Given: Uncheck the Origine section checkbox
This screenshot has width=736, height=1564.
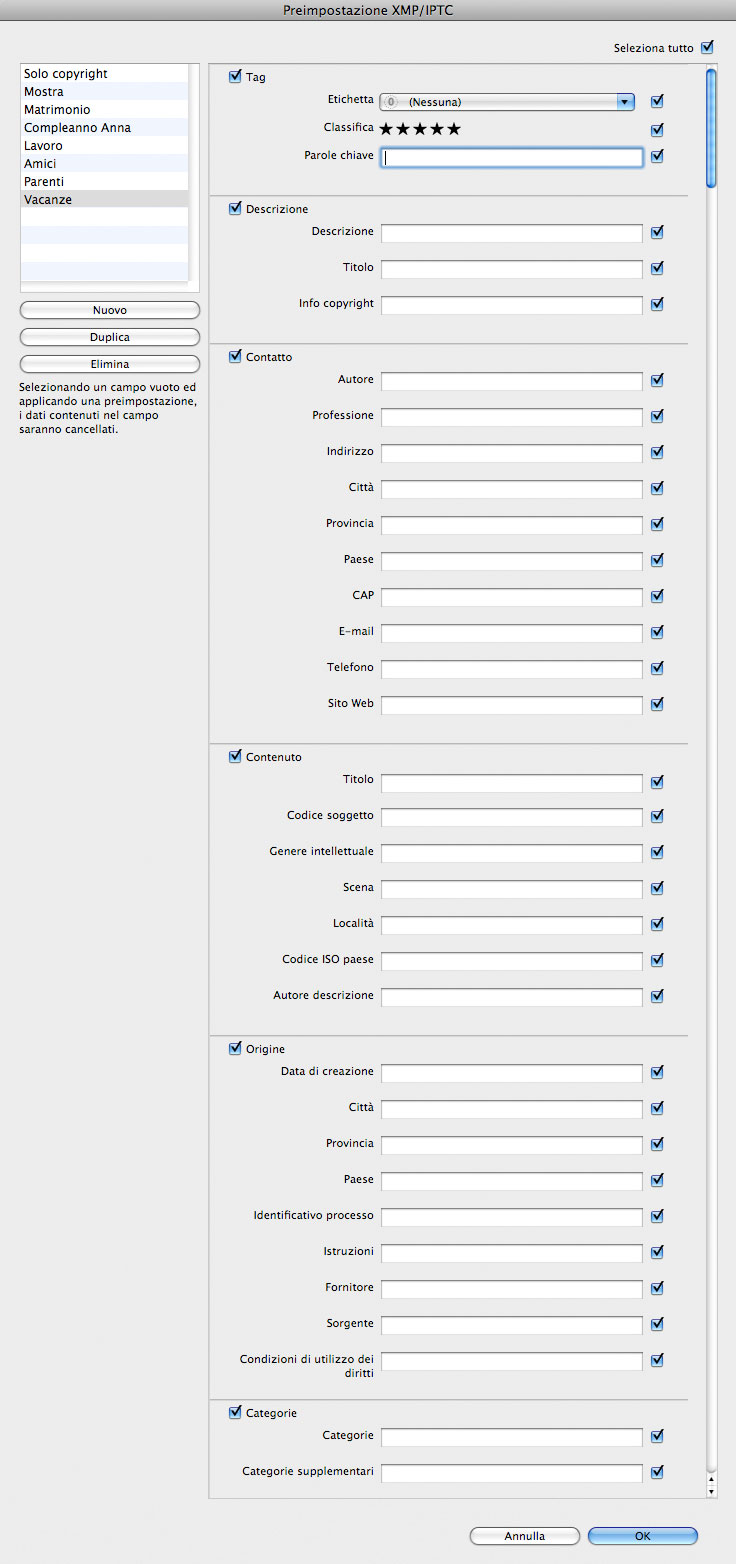Looking at the screenshot, I should pos(235,1048).
